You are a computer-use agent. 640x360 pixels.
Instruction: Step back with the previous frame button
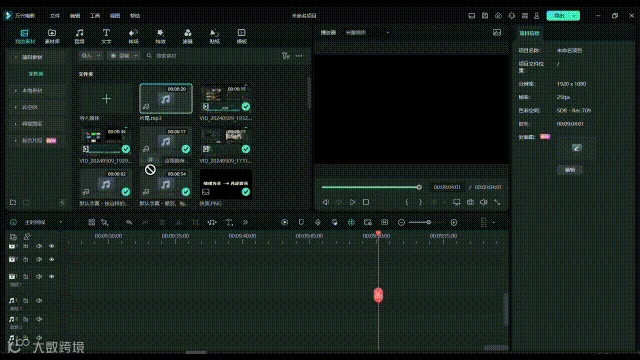(x=326, y=202)
